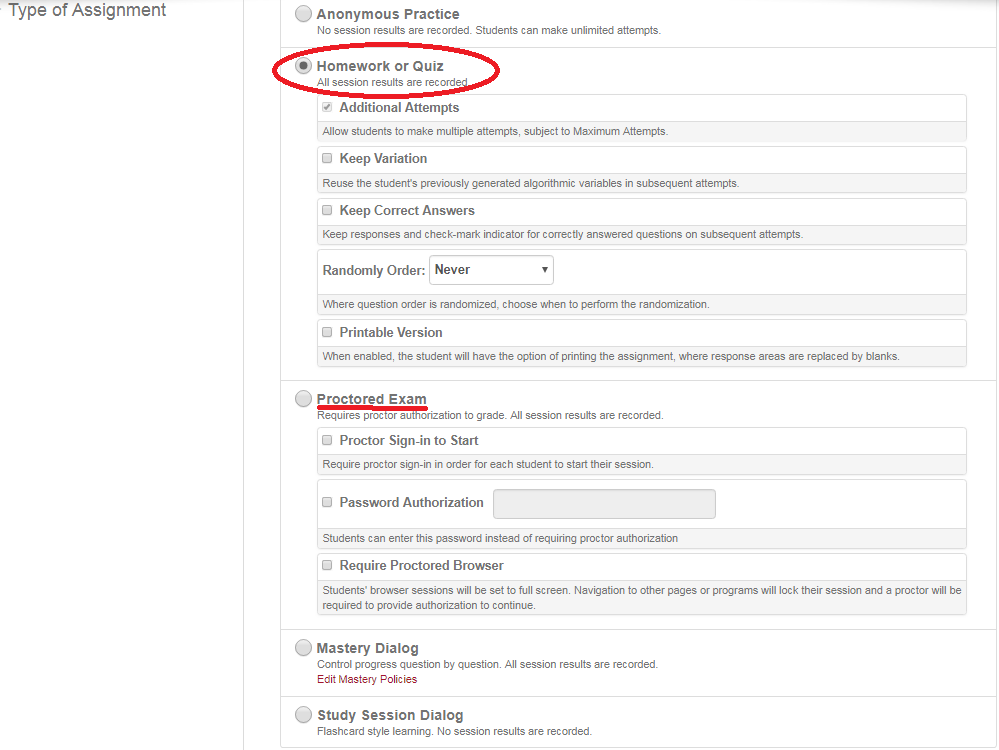
Task: Choose the Homework or Quiz option
Action: pyautogui.click(x=303, y=66)
